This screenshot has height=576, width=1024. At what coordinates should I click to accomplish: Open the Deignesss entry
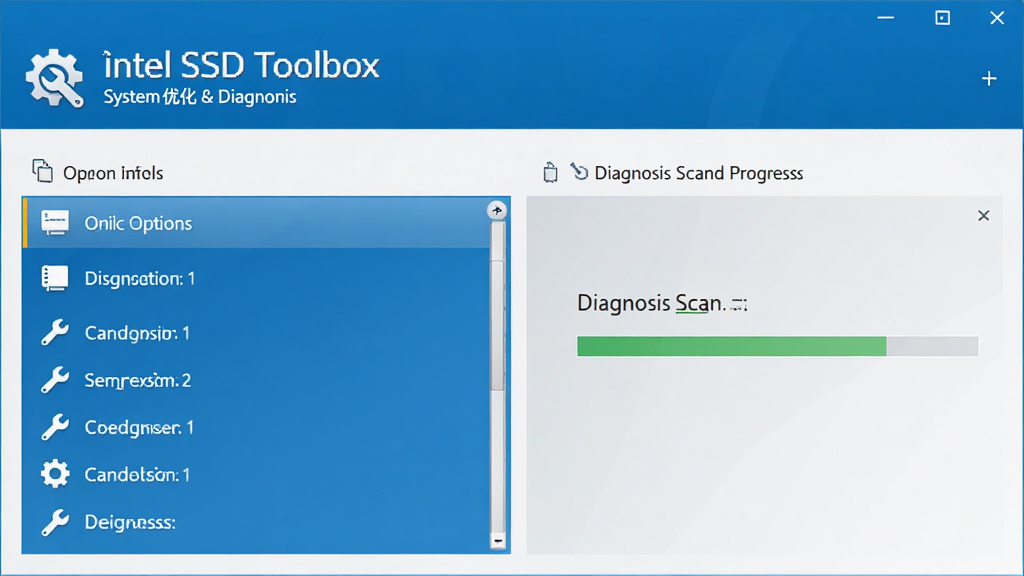coord(256,522)
